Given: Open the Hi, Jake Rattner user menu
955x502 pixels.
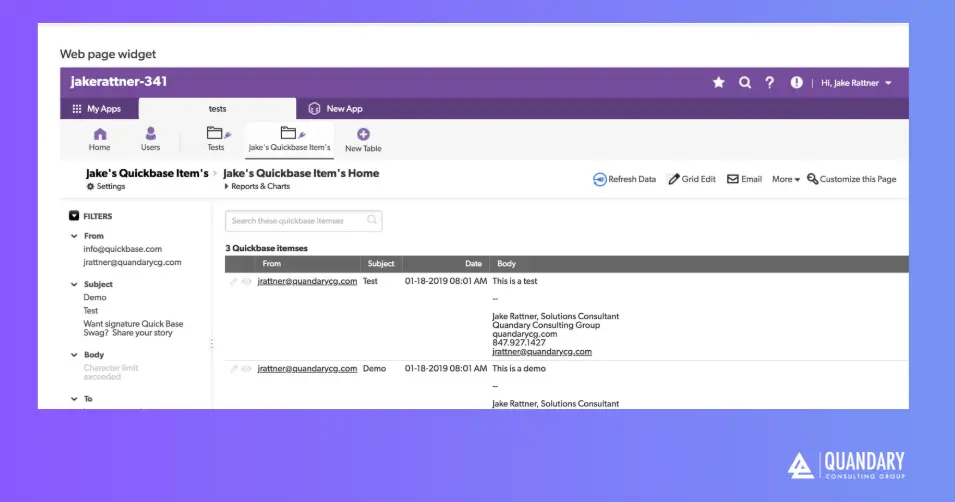Looking at the screenshot, I should pos(856,83).
